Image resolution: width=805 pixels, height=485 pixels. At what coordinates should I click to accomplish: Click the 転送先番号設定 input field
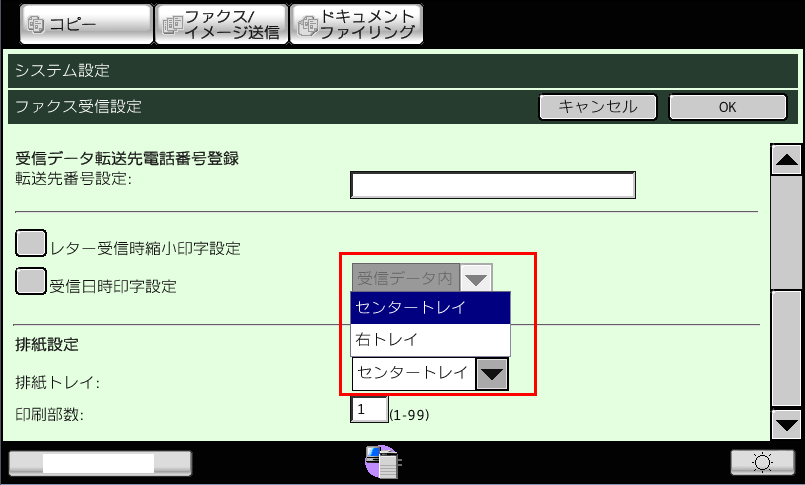[493, 186]
